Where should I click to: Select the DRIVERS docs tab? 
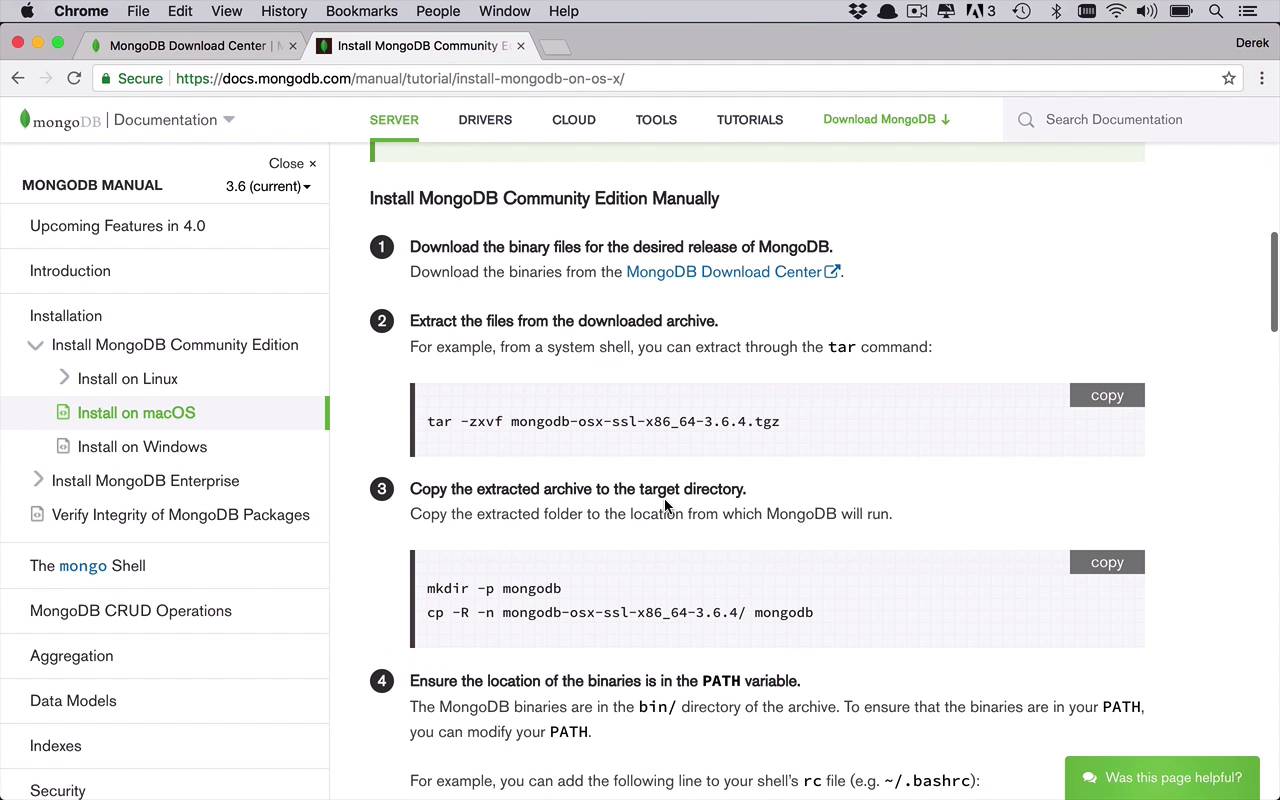485,120
